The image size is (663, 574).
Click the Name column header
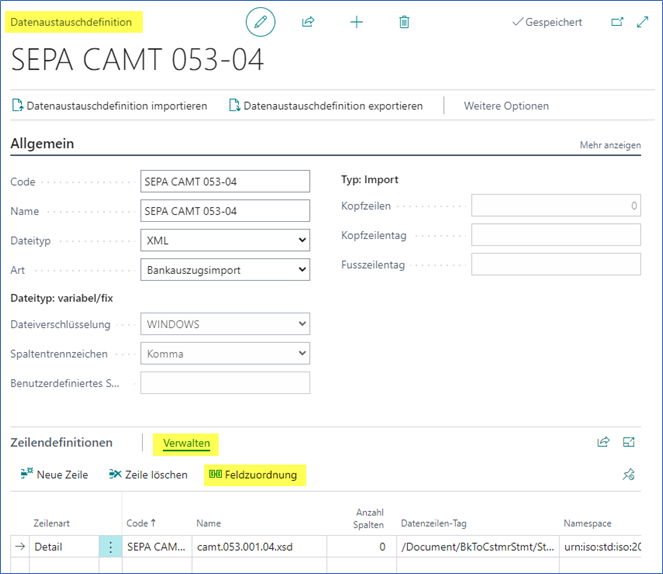point(208,523)
